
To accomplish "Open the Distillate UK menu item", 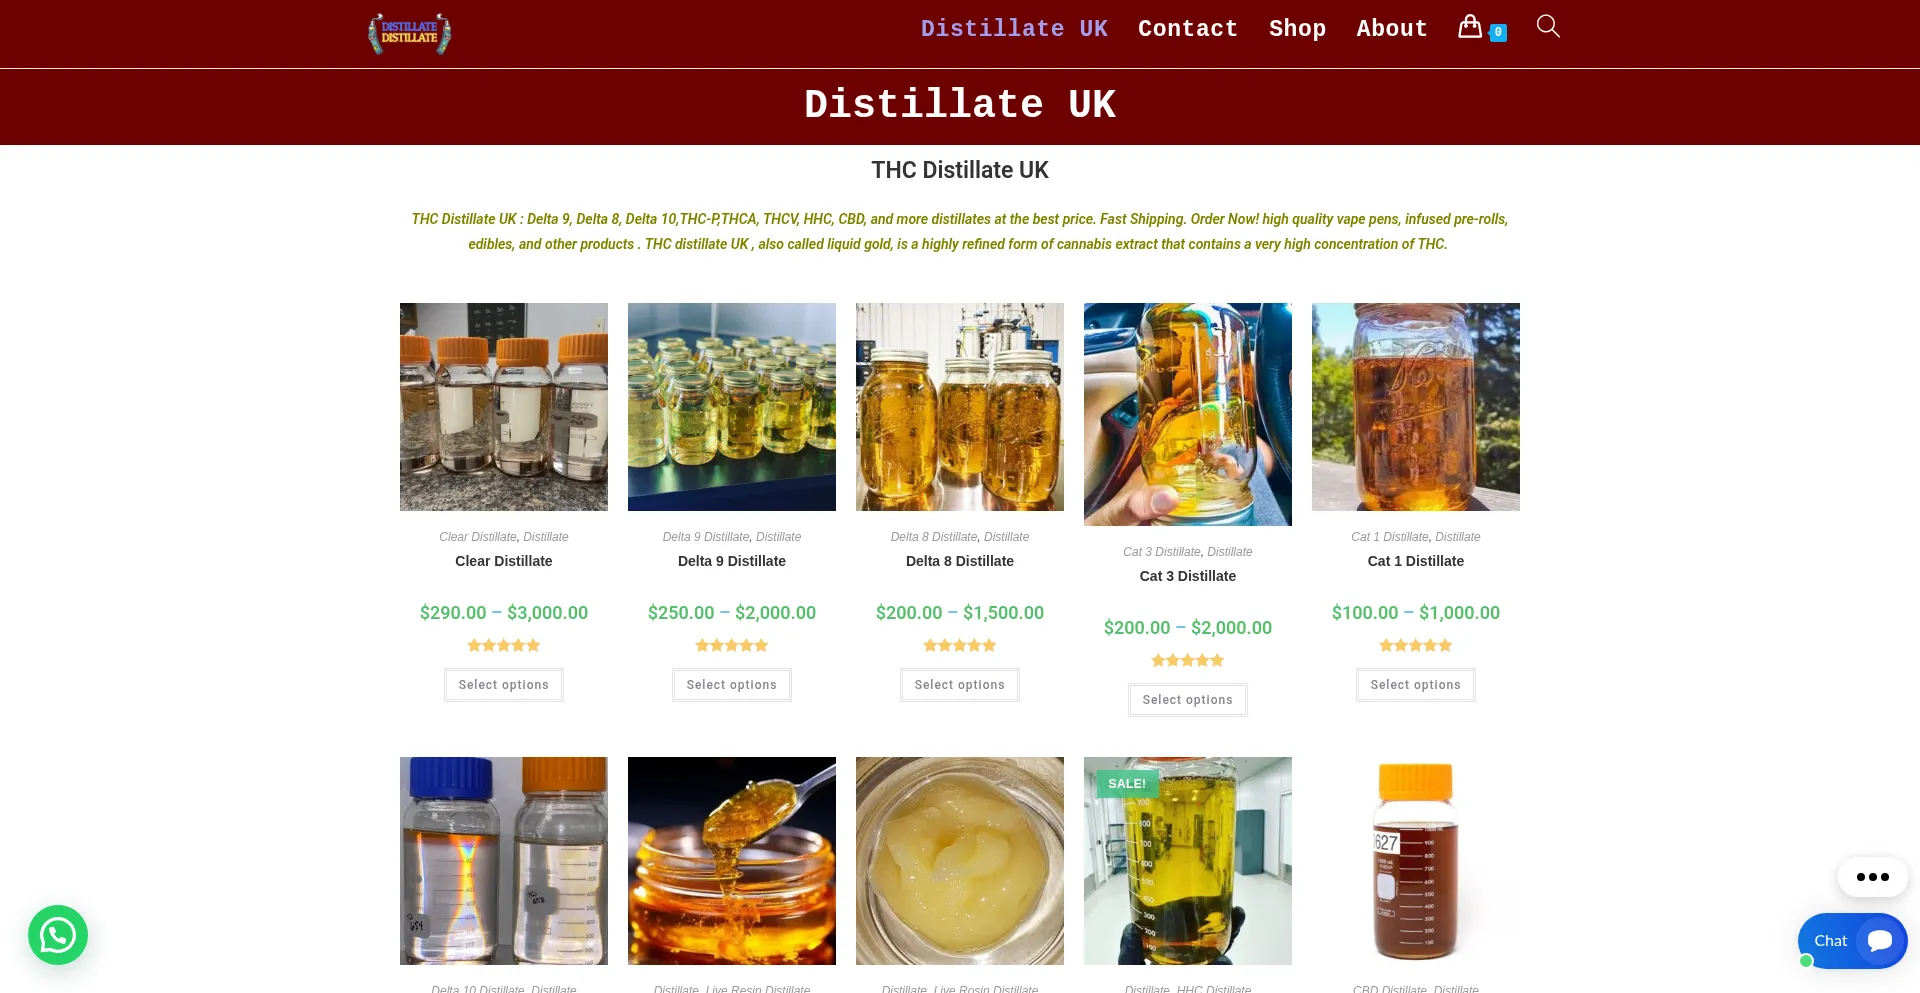I will click(1014, 29).
